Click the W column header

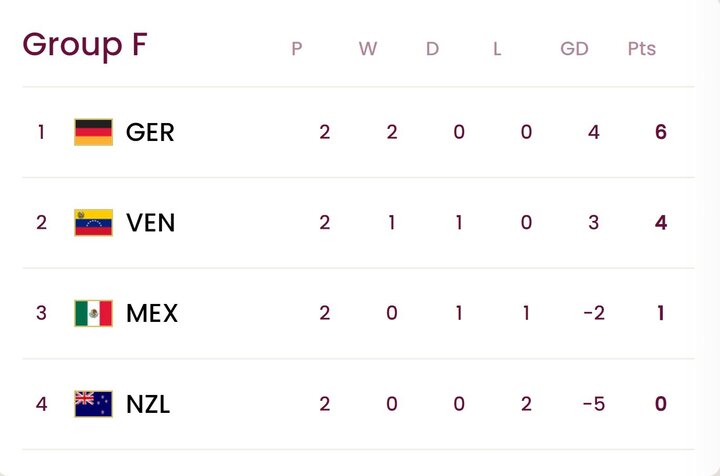tap(368, 48)
